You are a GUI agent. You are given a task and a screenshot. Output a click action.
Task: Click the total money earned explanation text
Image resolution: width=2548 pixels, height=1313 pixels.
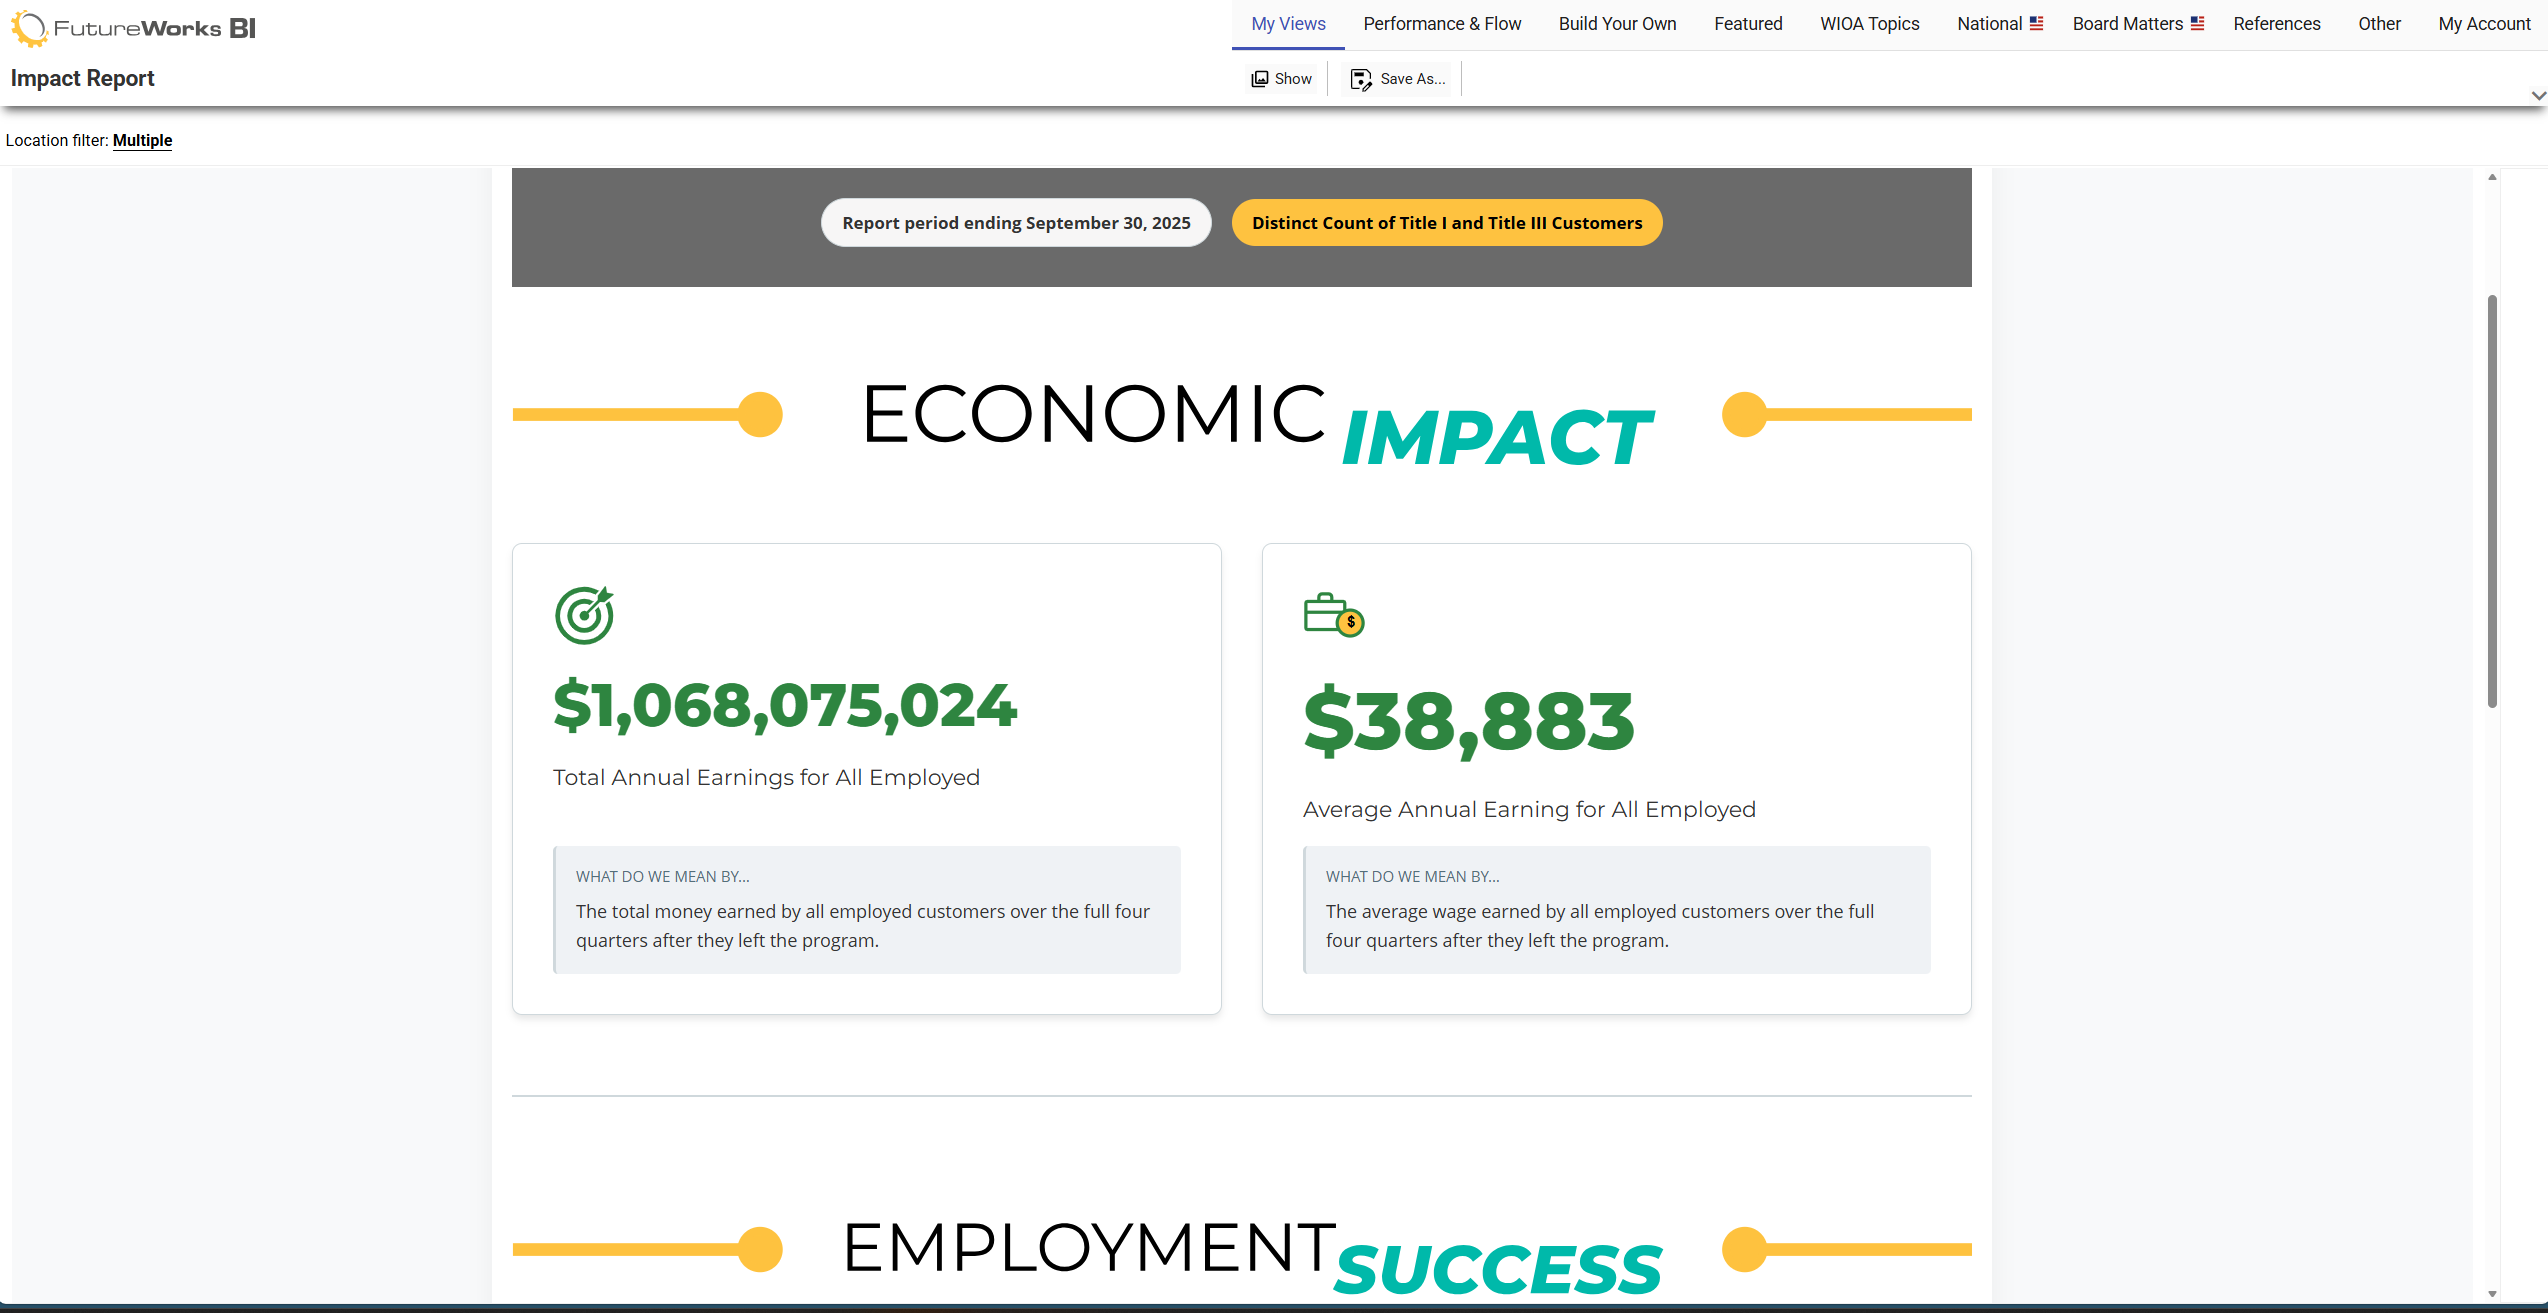(862, 926)
